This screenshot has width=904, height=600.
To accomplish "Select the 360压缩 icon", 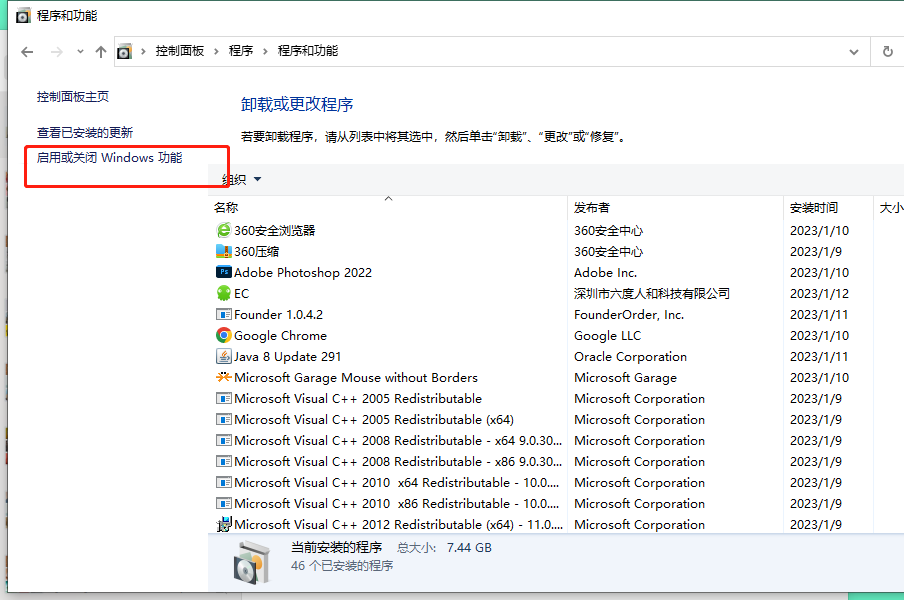I will tap(224, 251).
